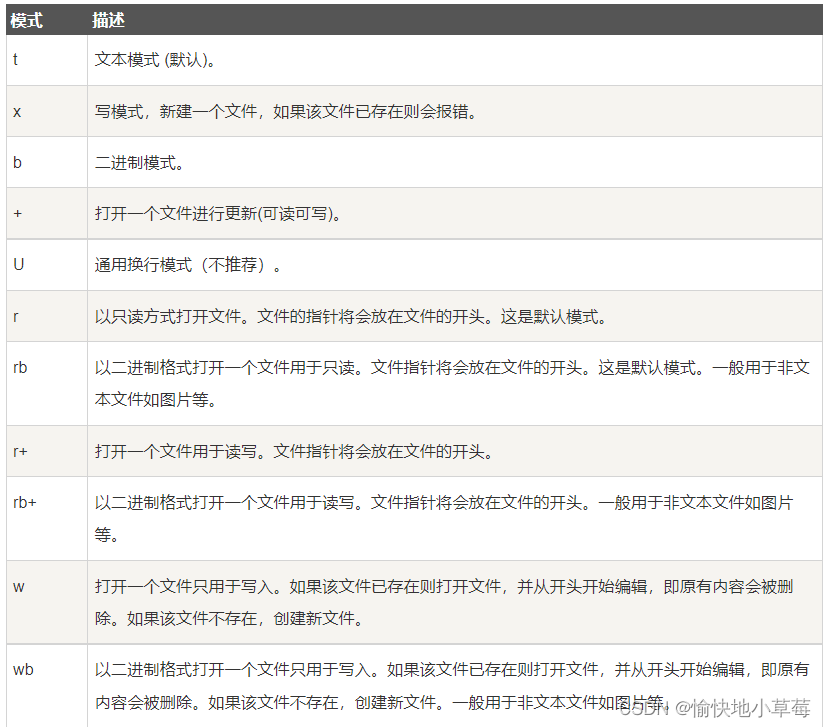
Task: Select the mode letter t cell
Action: (x=16, y=60)
